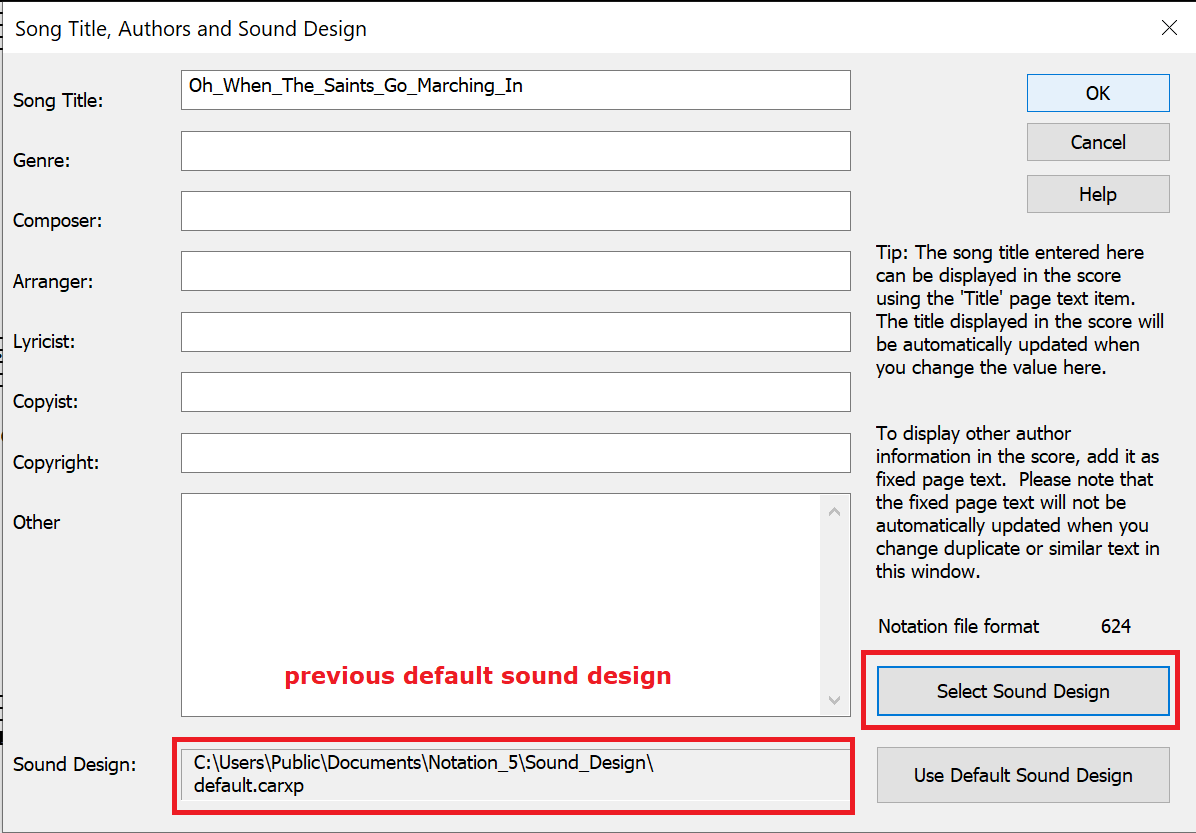Click the Select Sound Design button
The height and width of the screenshot is (833, 1196).
click(1022, 691)
